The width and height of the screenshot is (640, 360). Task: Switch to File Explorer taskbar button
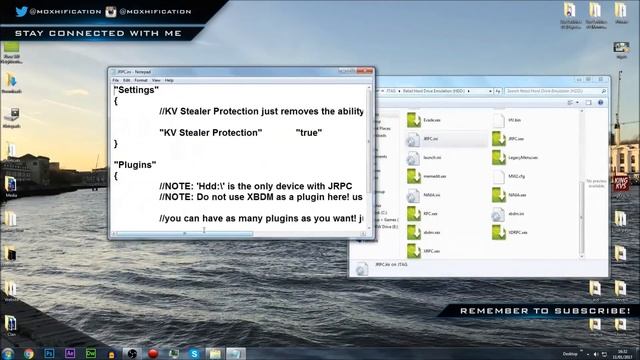(x=215, y=353)
